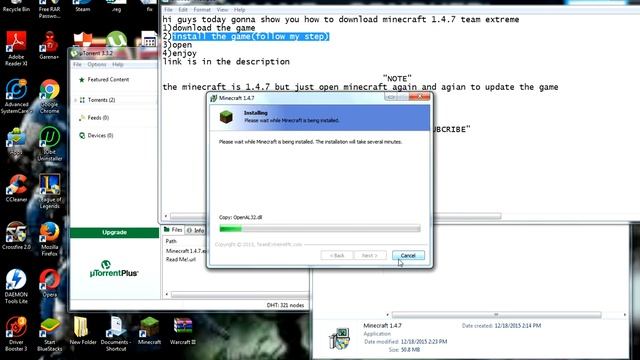
Task: Click the uTorrent files pane horizontal scrollbar
Action: pos(240,294)
